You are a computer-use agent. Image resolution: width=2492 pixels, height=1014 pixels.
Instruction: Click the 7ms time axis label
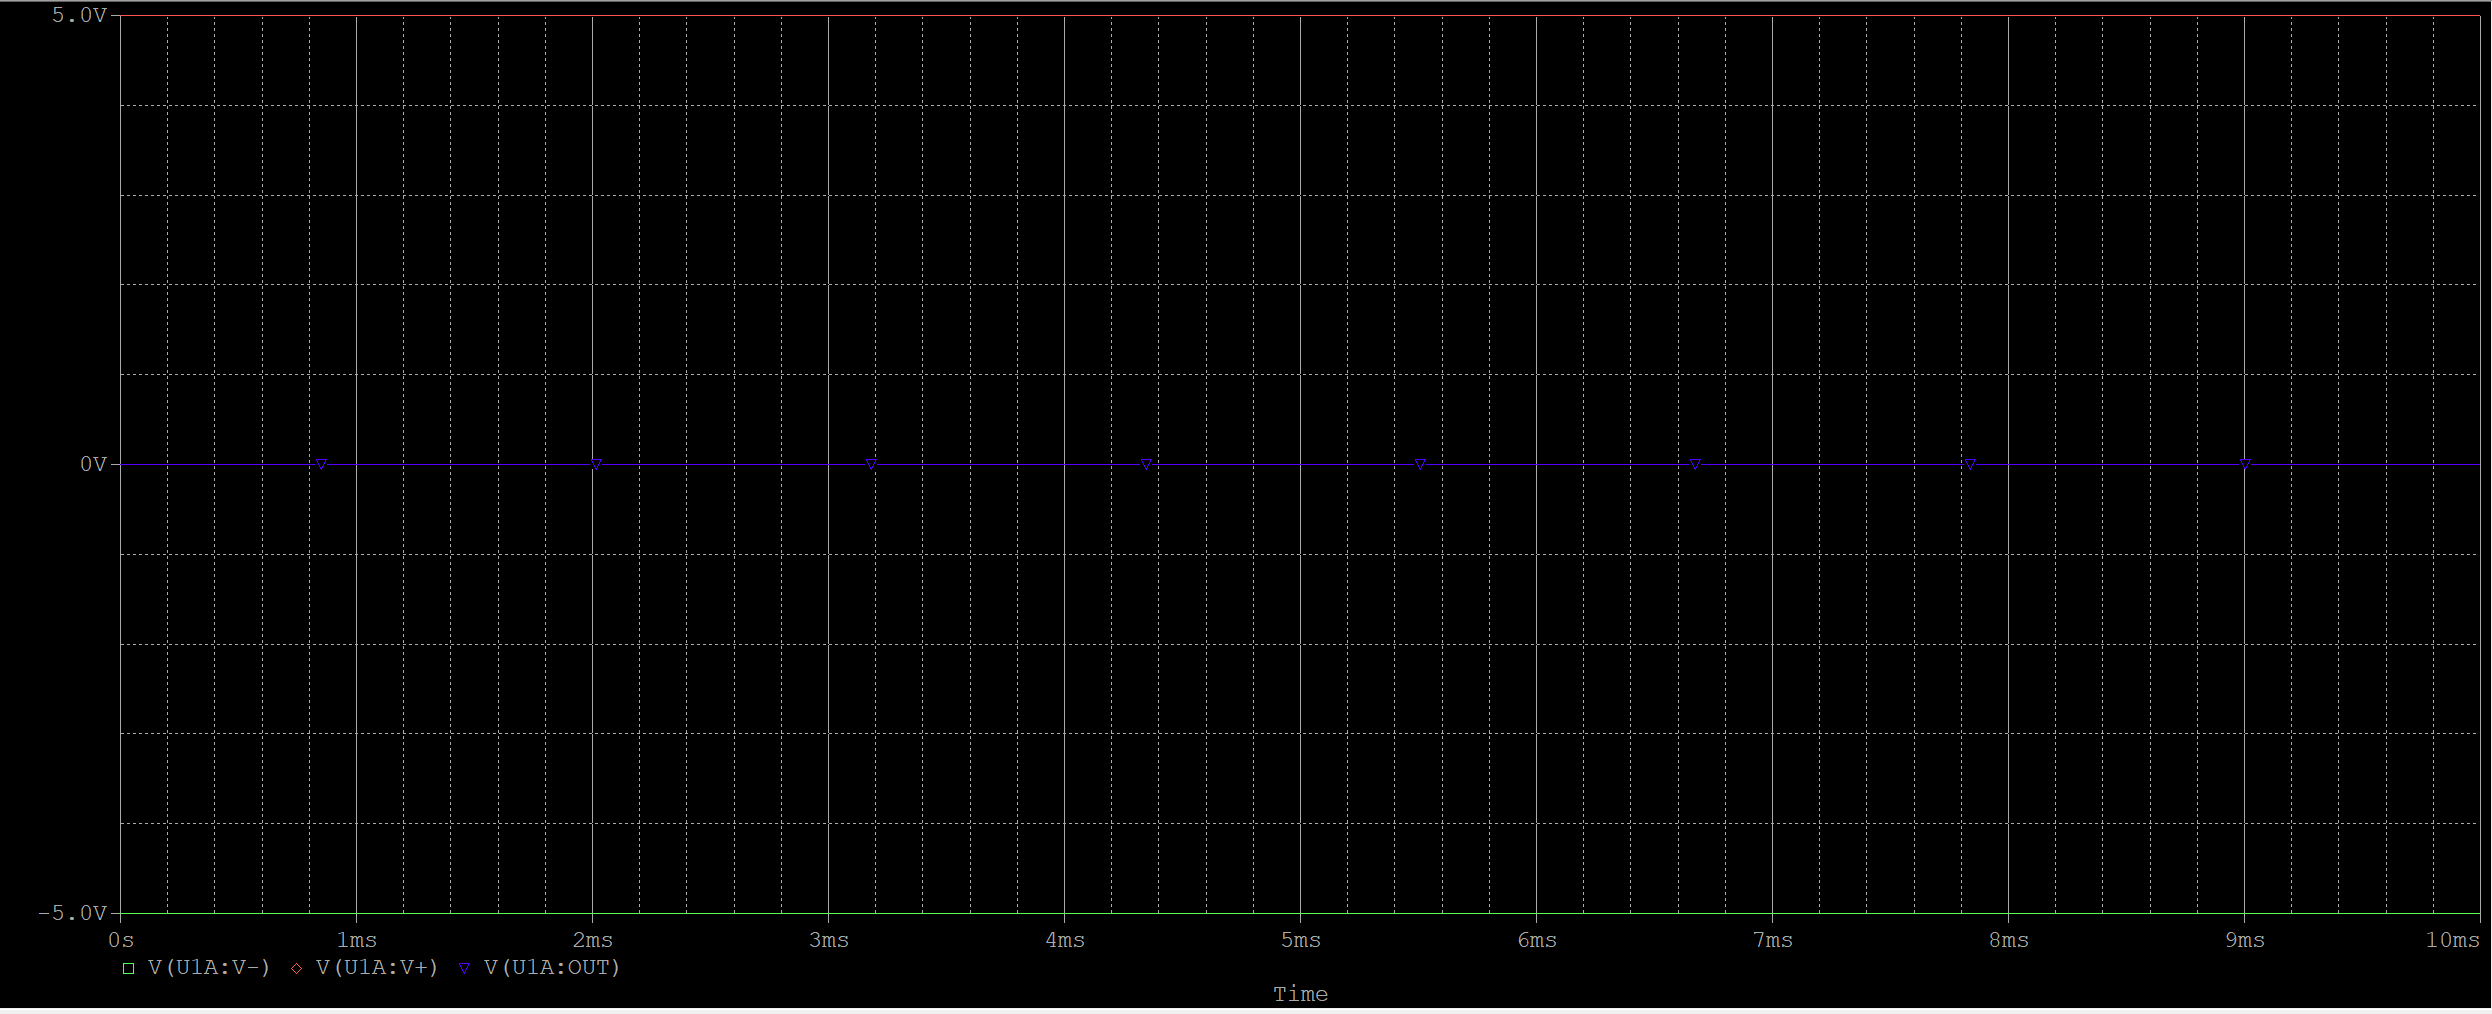tap(1773, 940)
